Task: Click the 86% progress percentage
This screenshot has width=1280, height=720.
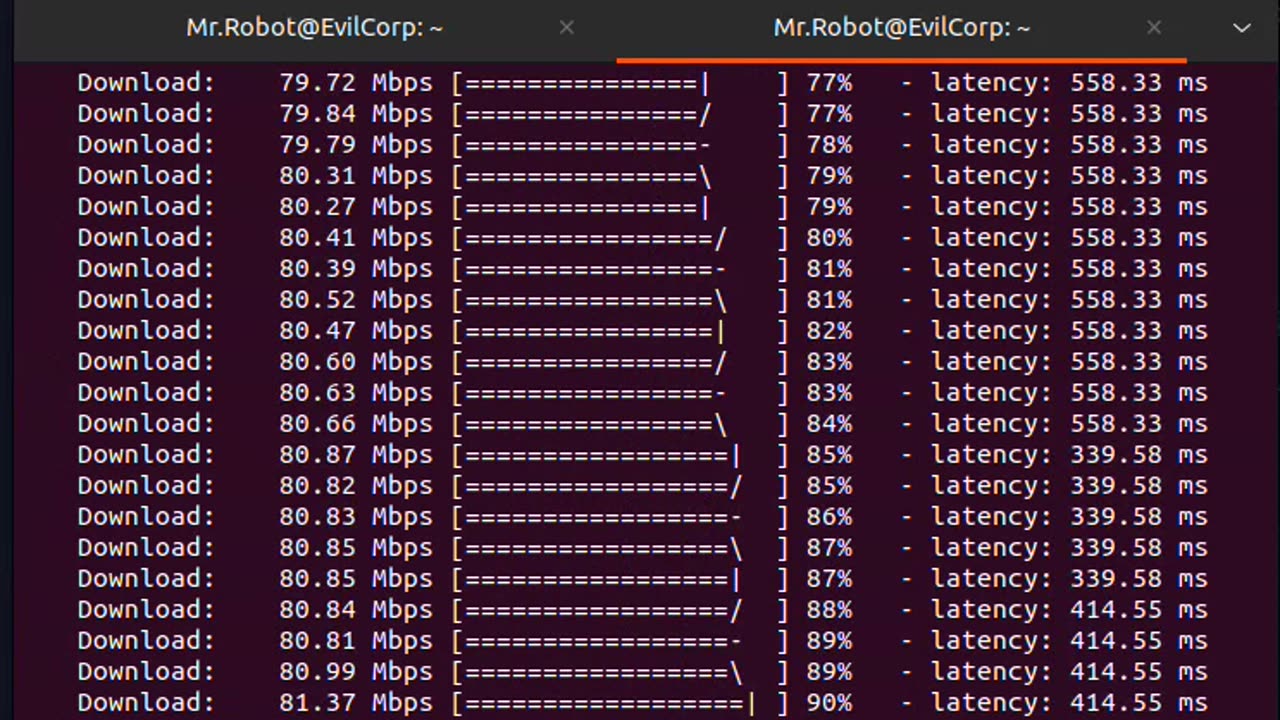Action: tap(829, 517)
